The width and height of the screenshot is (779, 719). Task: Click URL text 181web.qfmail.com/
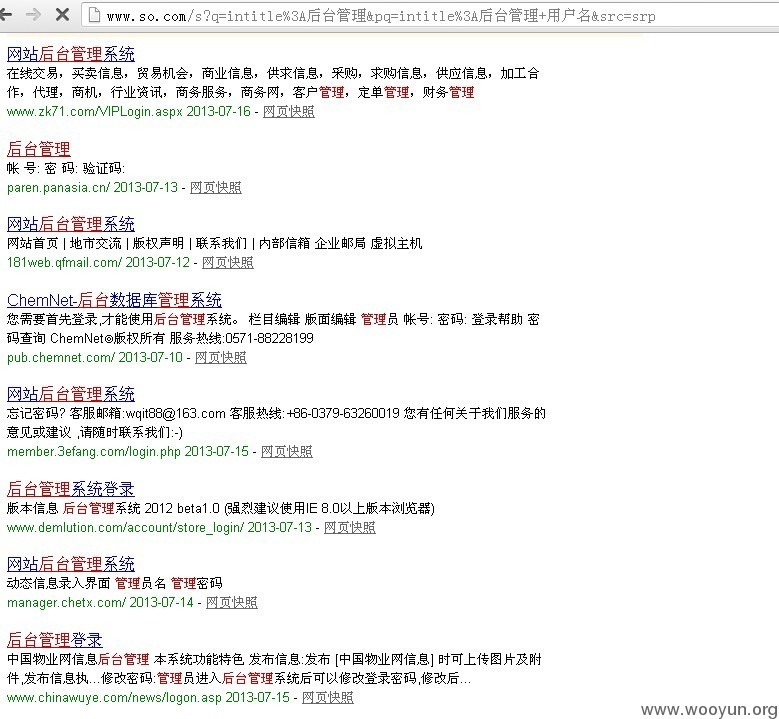click(x=64, y=262)
